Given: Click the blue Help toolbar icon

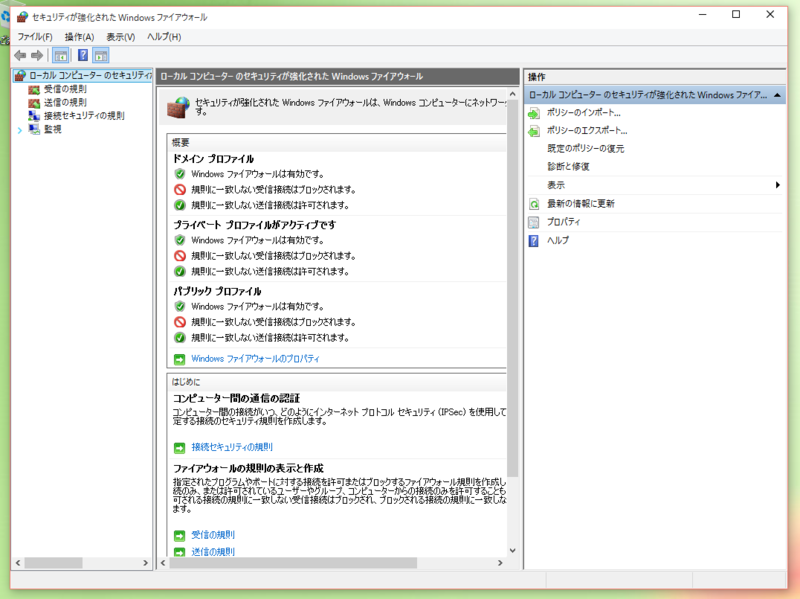Looking at the screenshot, I should [x=83, y=55].
